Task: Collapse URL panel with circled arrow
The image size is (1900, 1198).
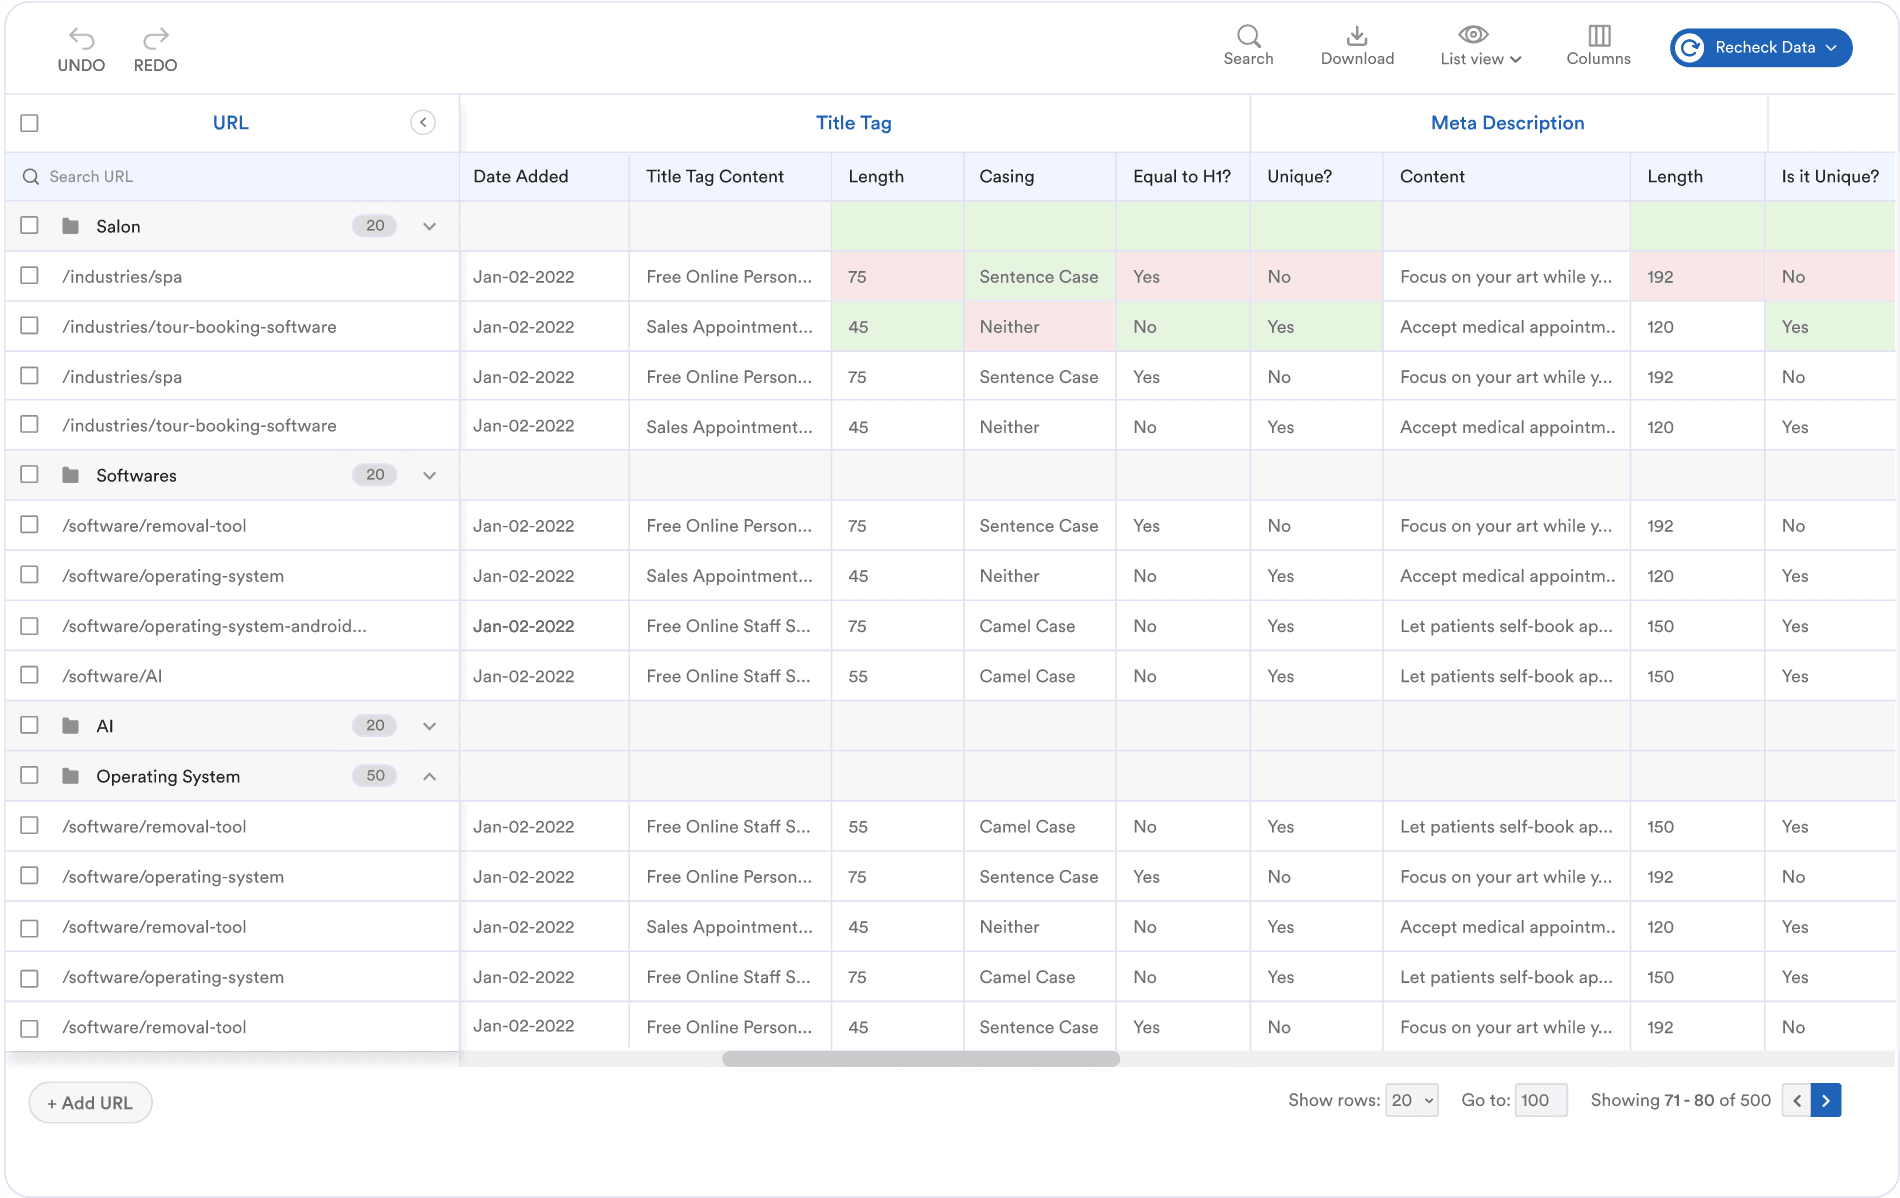Action: [x=423, y=122]
